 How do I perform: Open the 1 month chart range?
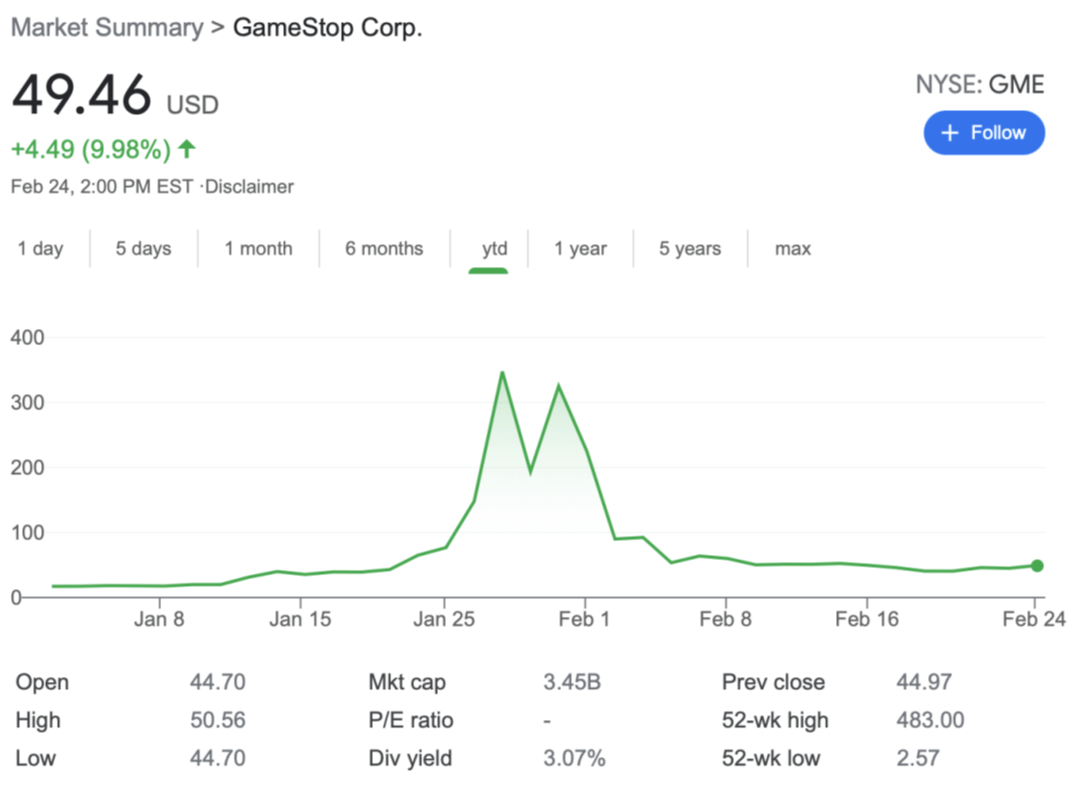[258, 248]
